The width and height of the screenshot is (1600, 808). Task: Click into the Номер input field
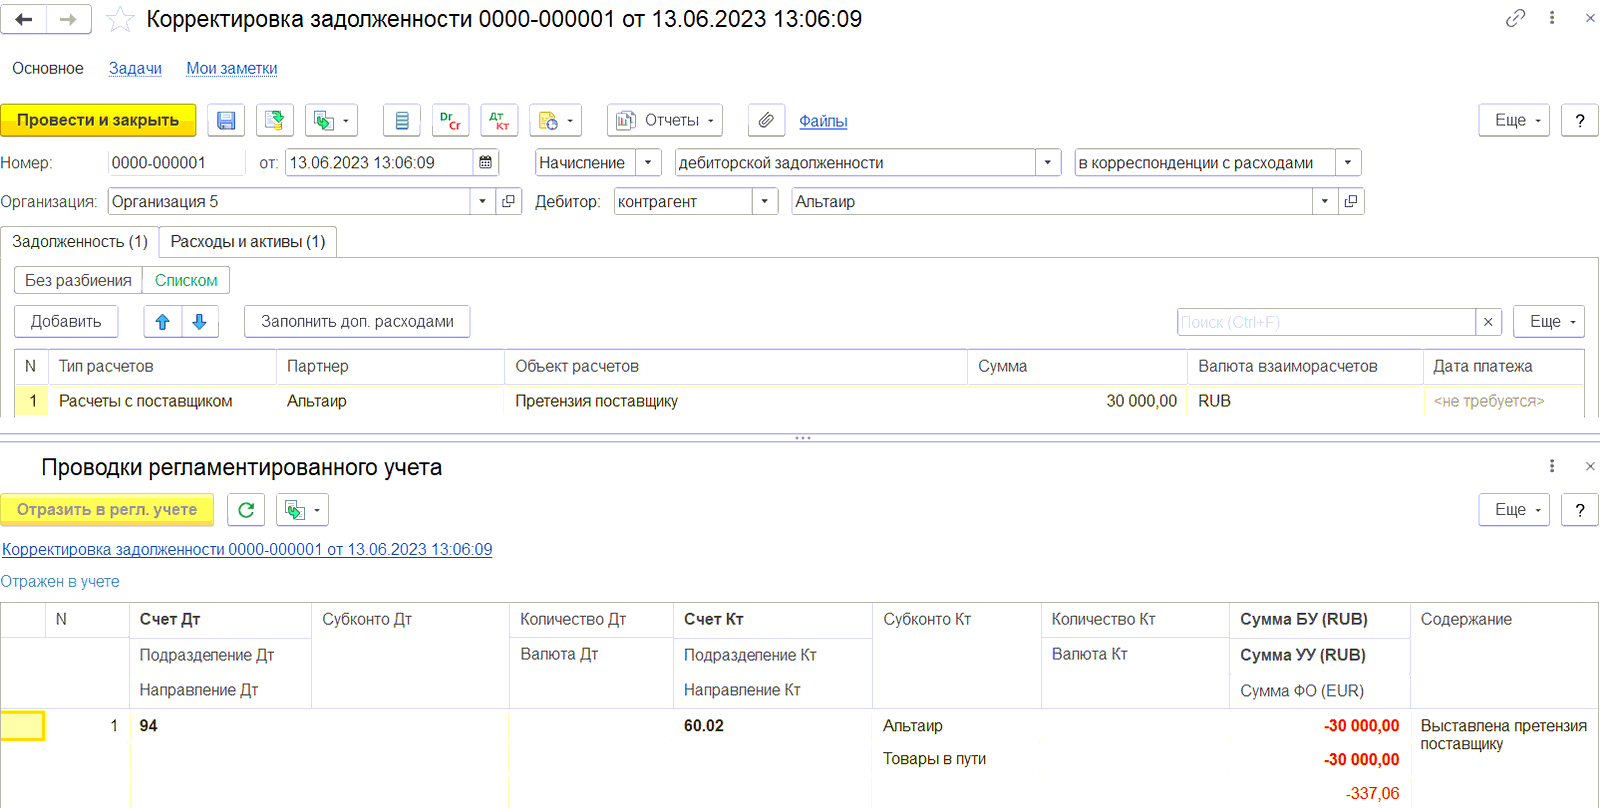(176, 163)
